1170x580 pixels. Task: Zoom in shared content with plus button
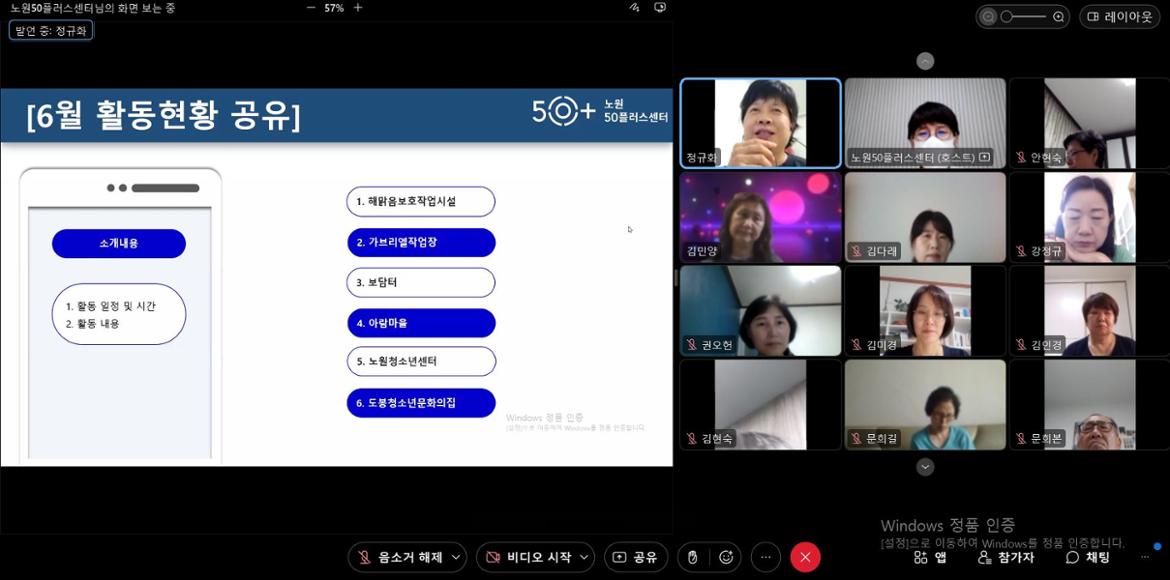tap(358, 8)
